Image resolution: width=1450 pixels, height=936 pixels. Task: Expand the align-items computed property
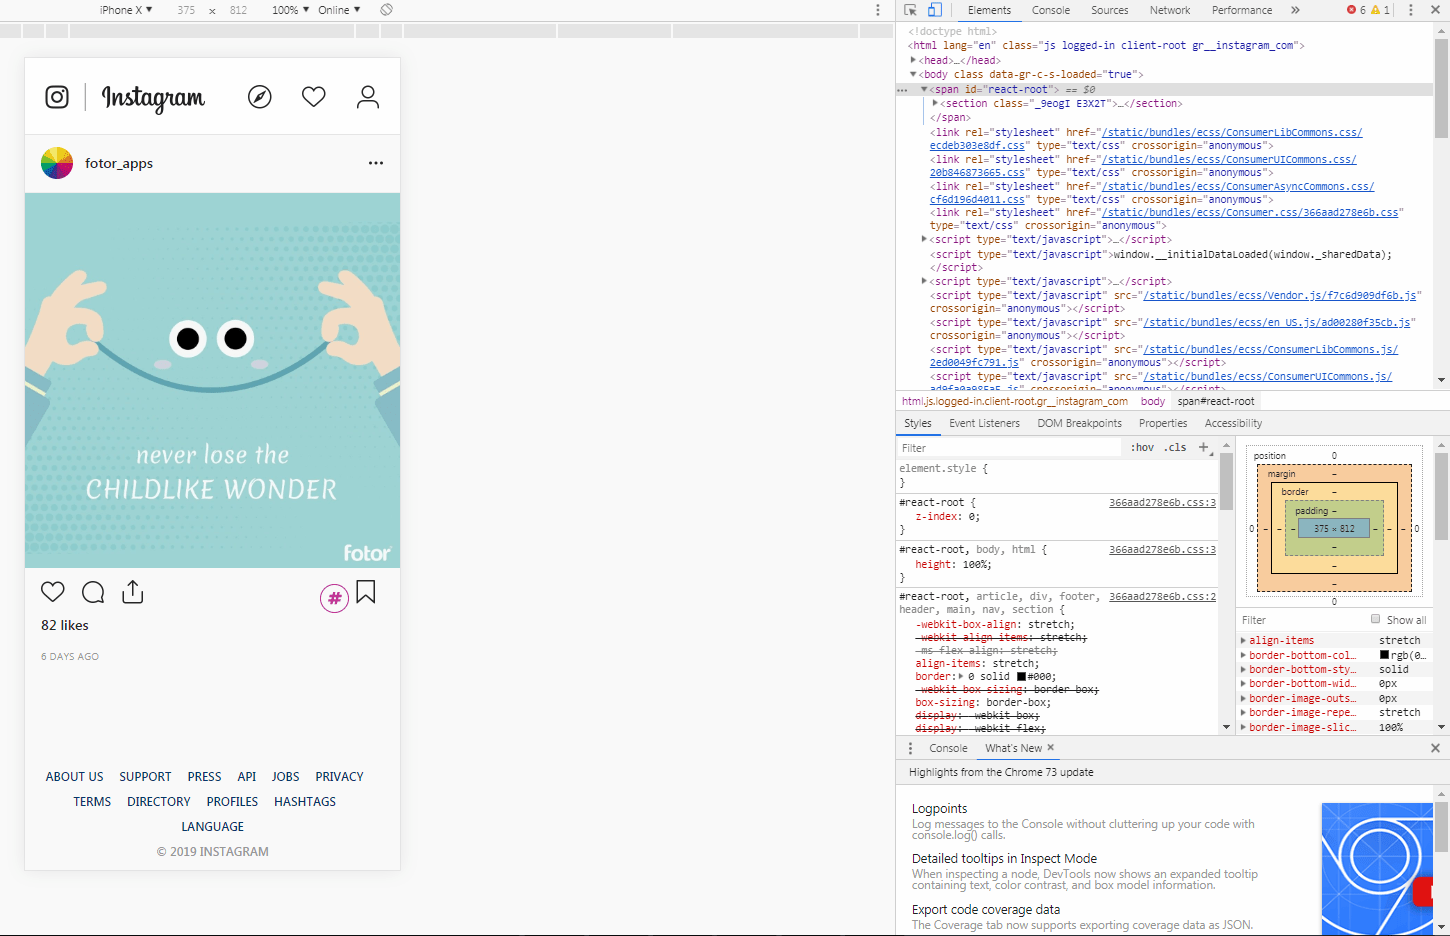pos(1244,640)
